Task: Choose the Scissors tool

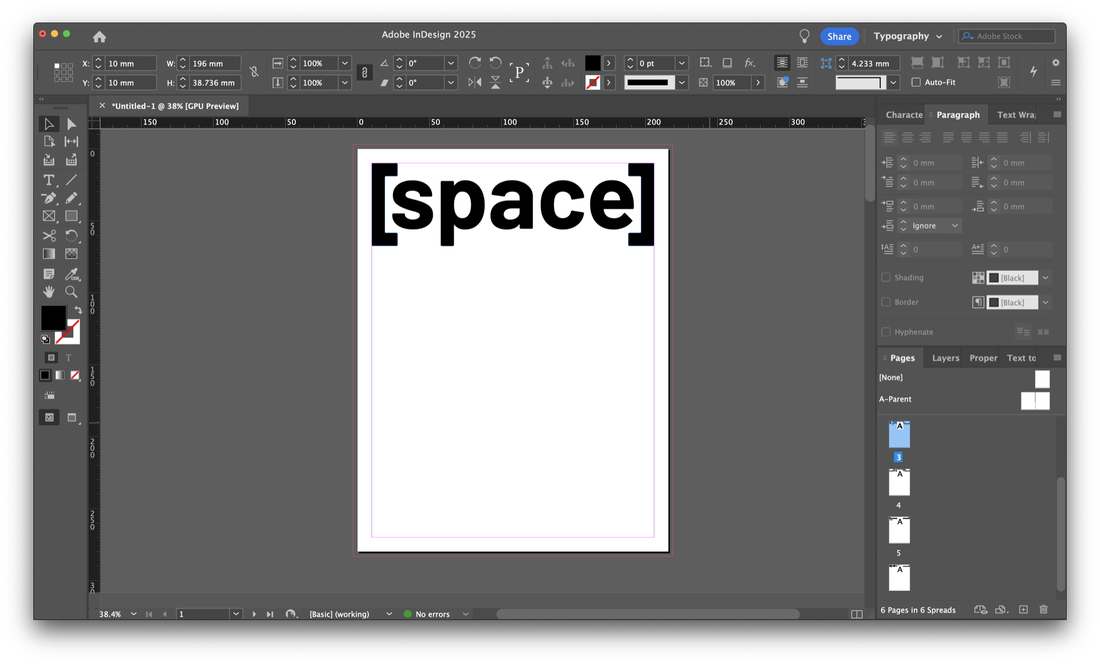Action: pos(49,236)
